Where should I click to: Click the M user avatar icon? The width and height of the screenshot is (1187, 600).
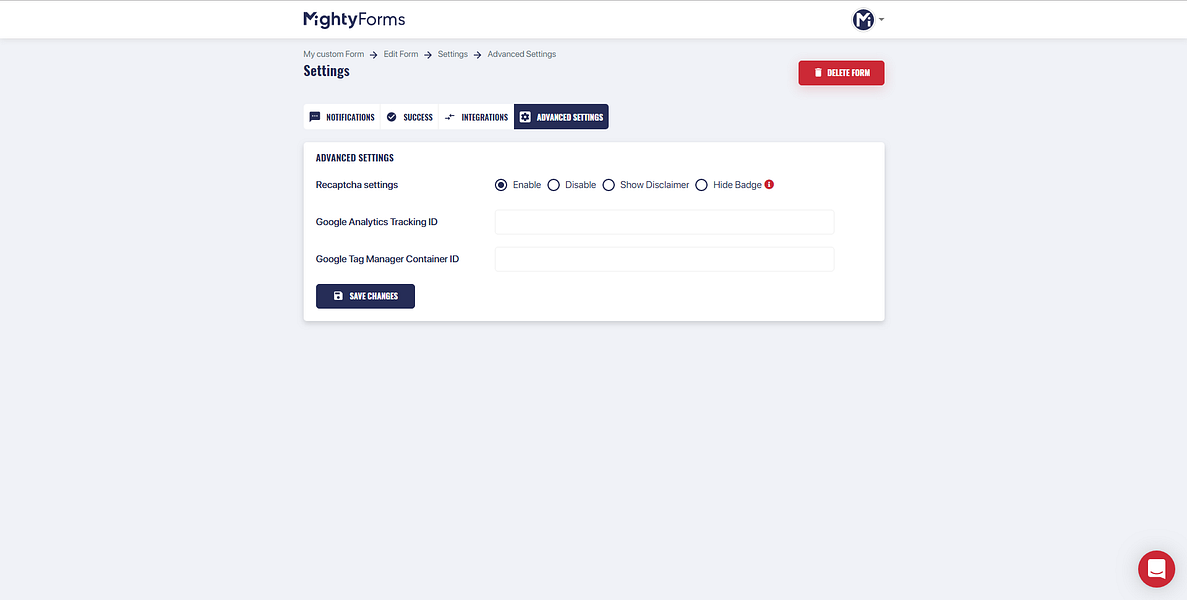point(861,19)
